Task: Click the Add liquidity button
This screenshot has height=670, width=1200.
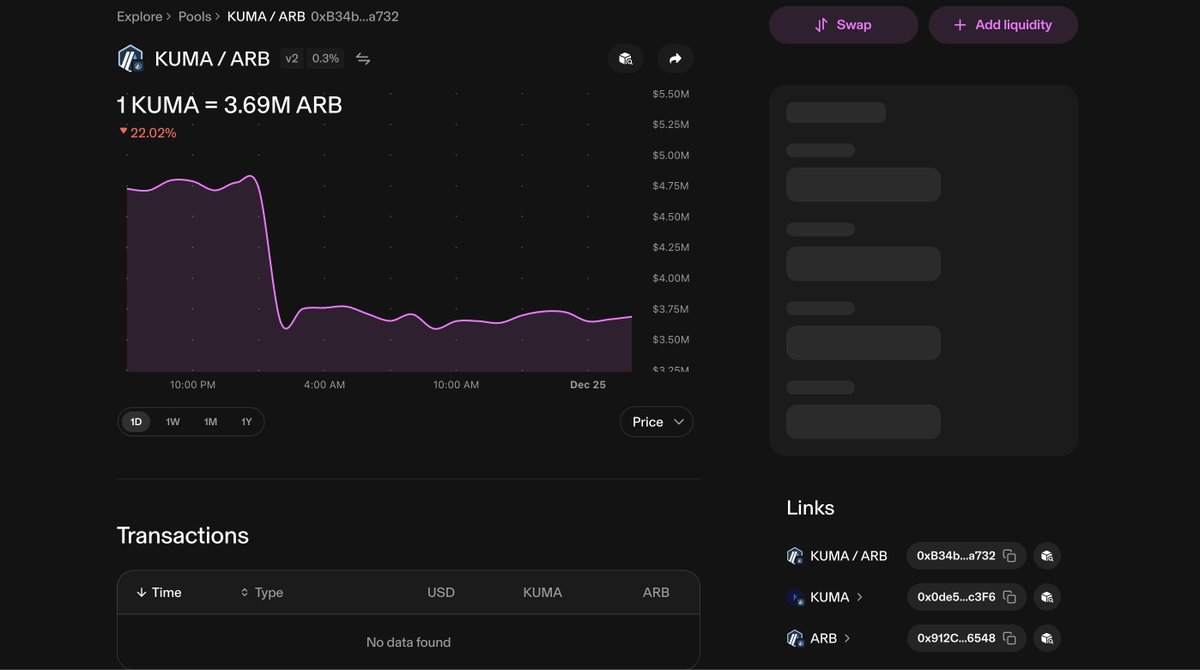Action: (1003, 25)
